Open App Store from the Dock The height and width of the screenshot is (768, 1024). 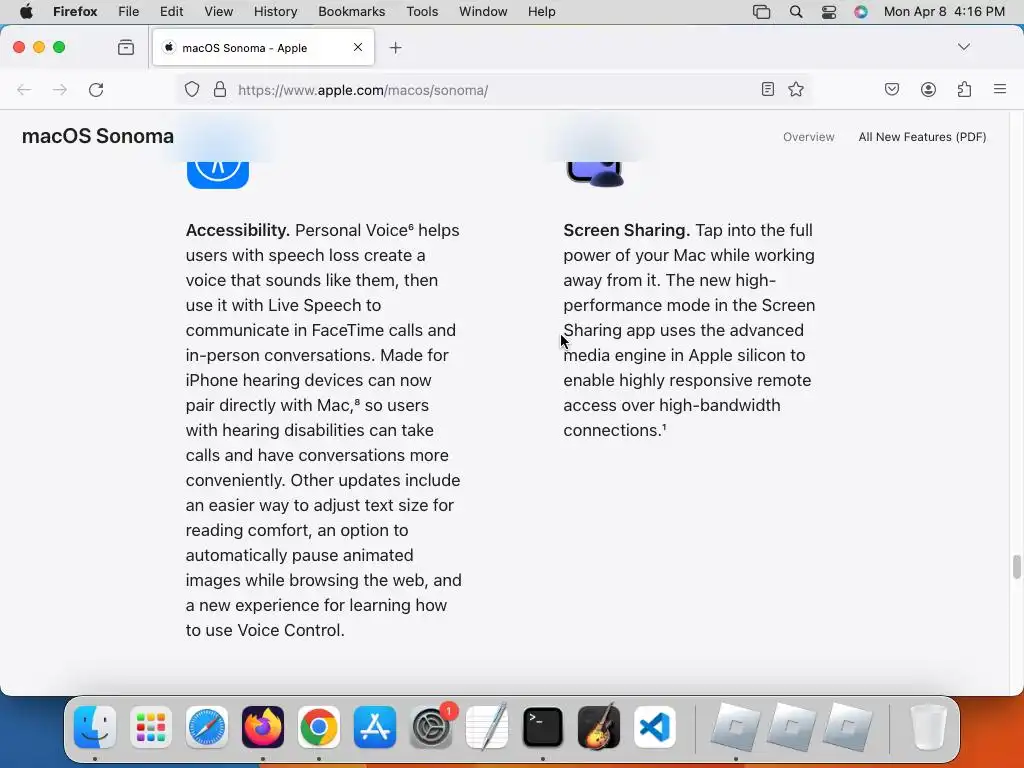pyautogui.click(x=375, y=727)
